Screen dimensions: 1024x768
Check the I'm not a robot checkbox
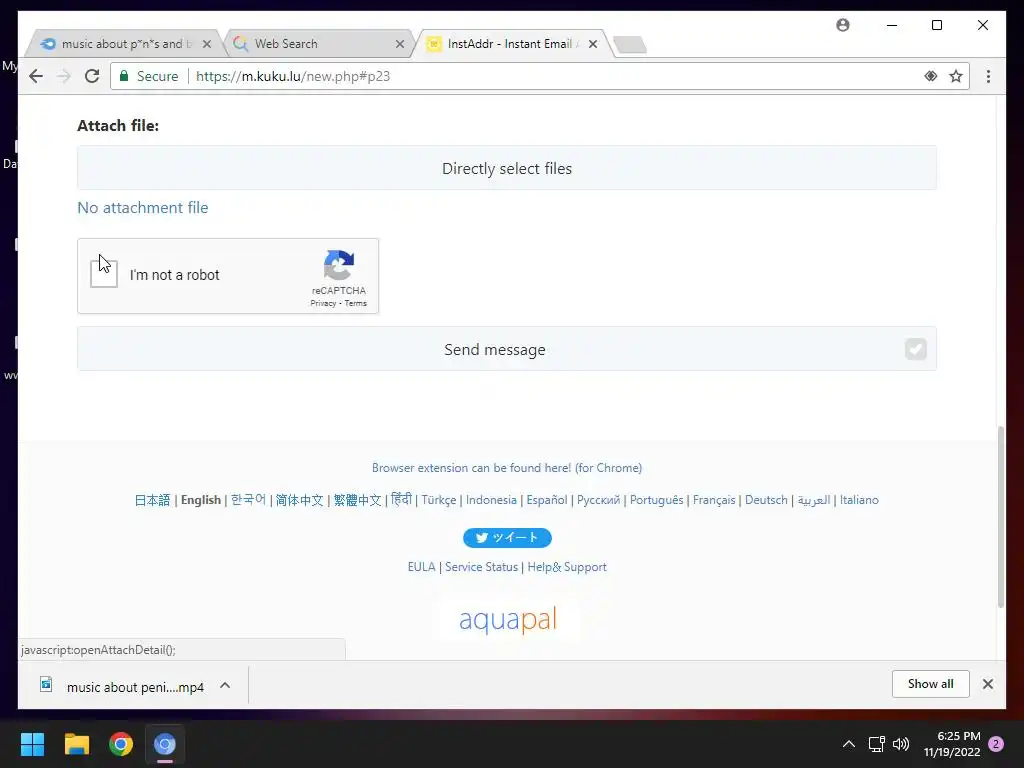[x=104, y=274]
